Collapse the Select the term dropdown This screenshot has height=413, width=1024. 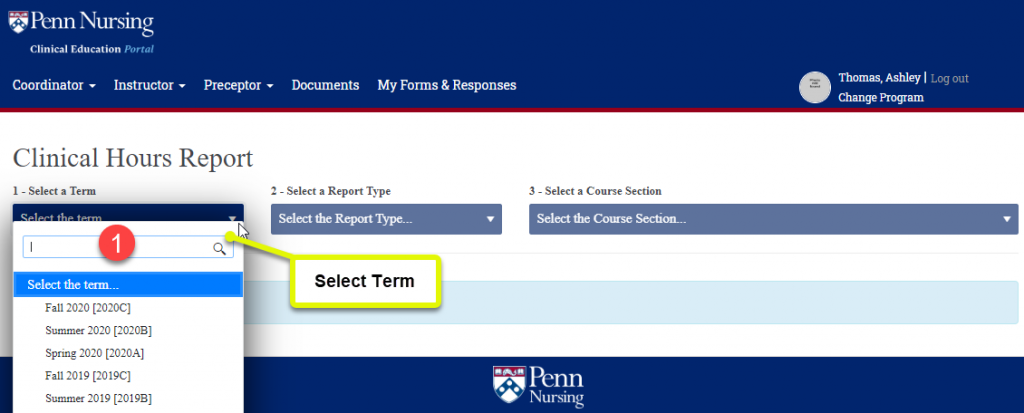127,218
